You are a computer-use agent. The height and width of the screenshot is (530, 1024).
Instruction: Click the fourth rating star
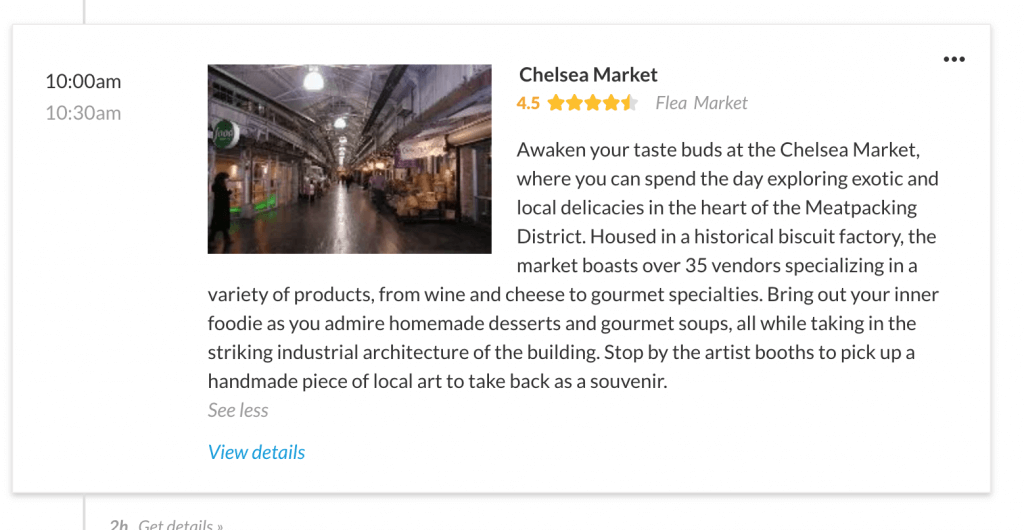[611, 103]
